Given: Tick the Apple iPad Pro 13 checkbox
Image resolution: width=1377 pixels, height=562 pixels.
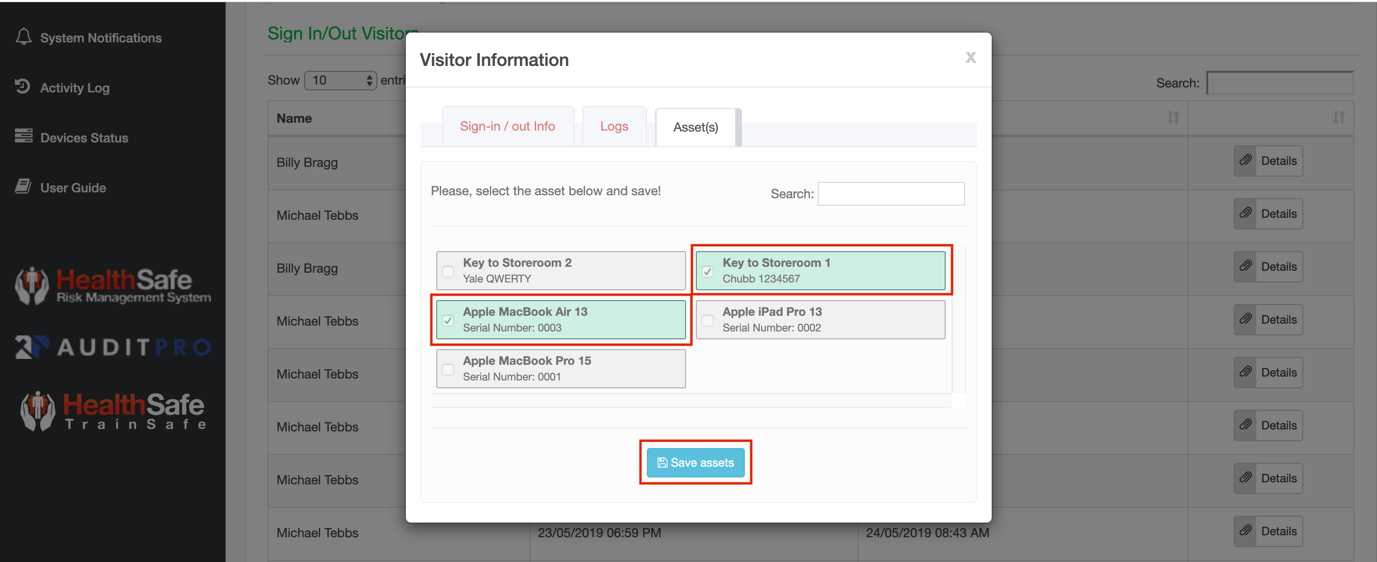Looking at the screenshot, I should 708,321.
